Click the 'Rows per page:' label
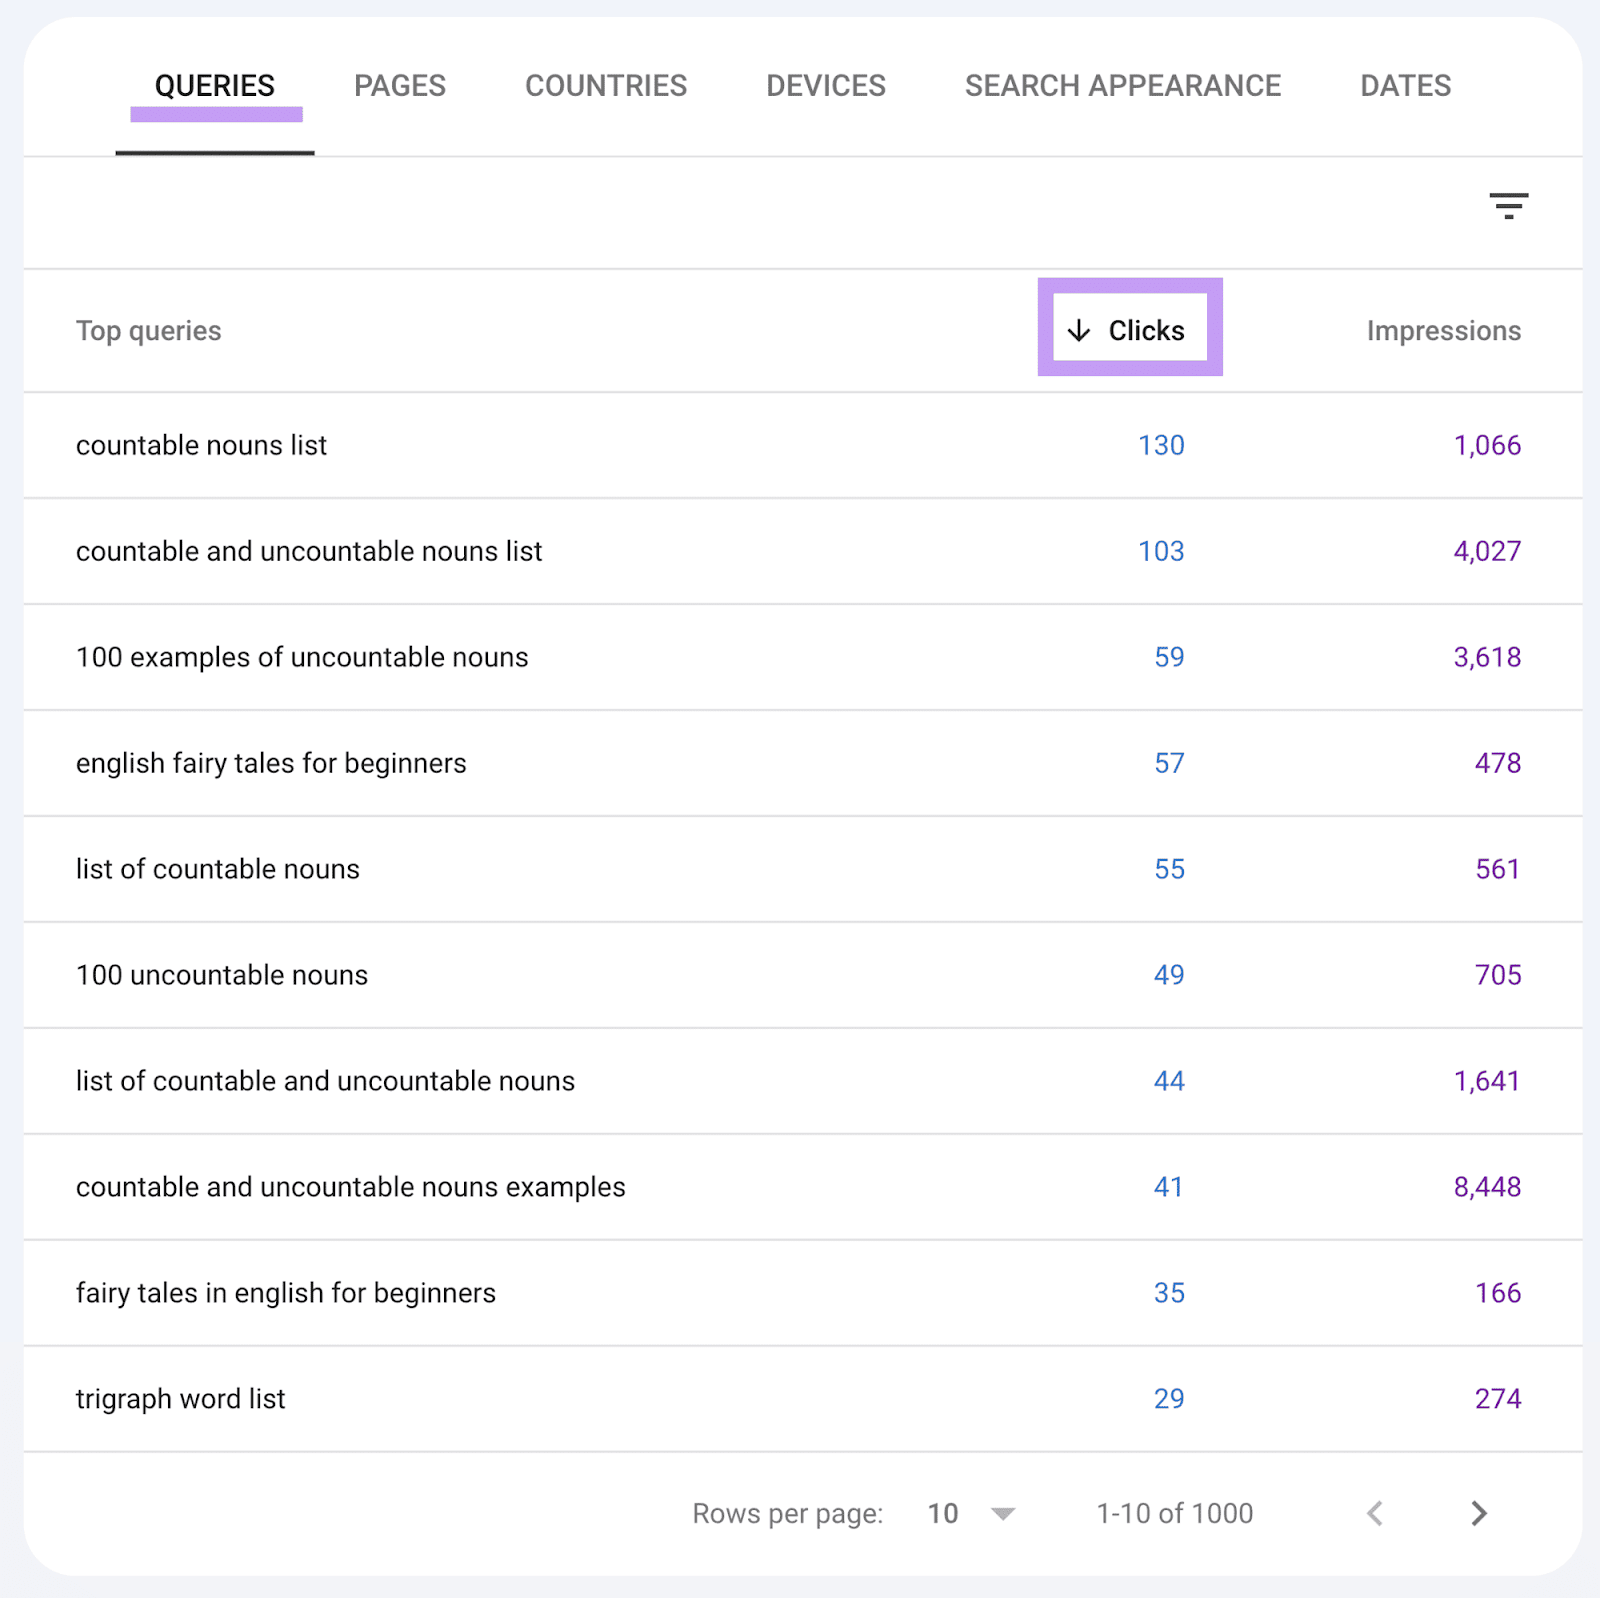The height and width of the screenshot is (1598, 1600). (x=788, y=1514)
